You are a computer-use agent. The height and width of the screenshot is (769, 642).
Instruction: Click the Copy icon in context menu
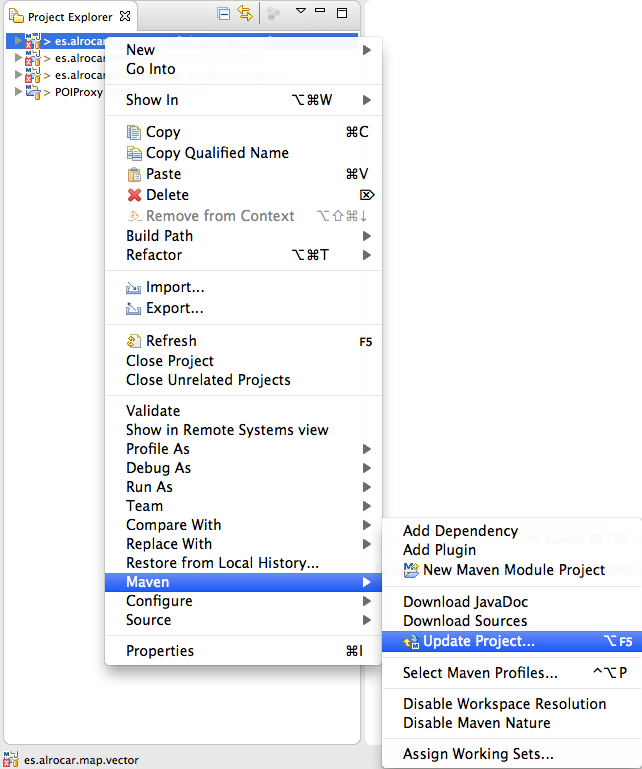coord(133,132)
